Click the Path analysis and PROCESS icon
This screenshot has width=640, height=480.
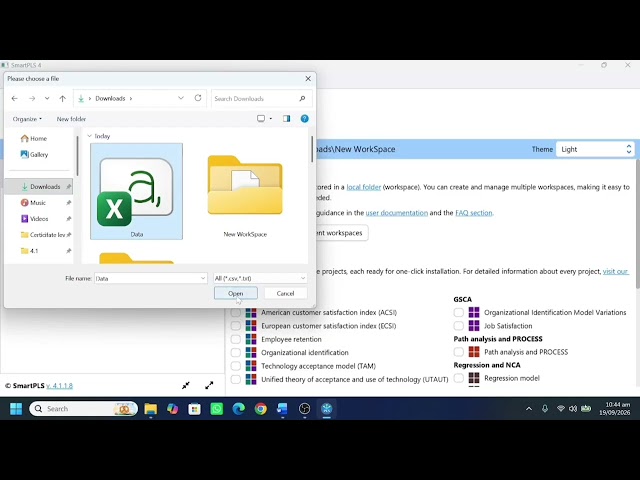point(474,352)
